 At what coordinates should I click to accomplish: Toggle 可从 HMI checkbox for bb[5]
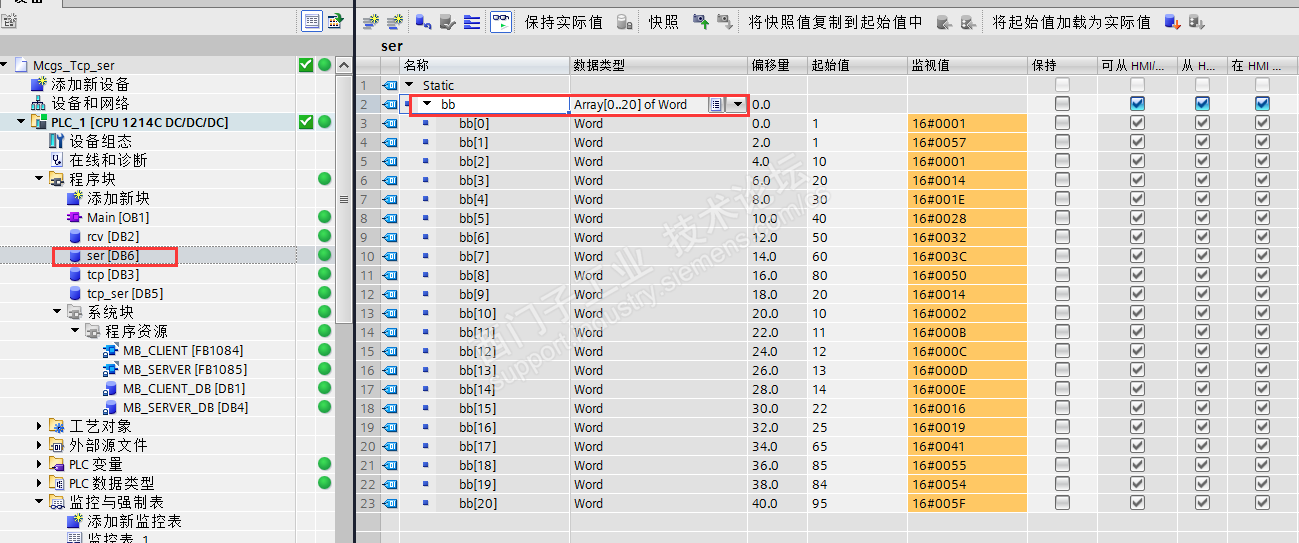click(1137, 218)
